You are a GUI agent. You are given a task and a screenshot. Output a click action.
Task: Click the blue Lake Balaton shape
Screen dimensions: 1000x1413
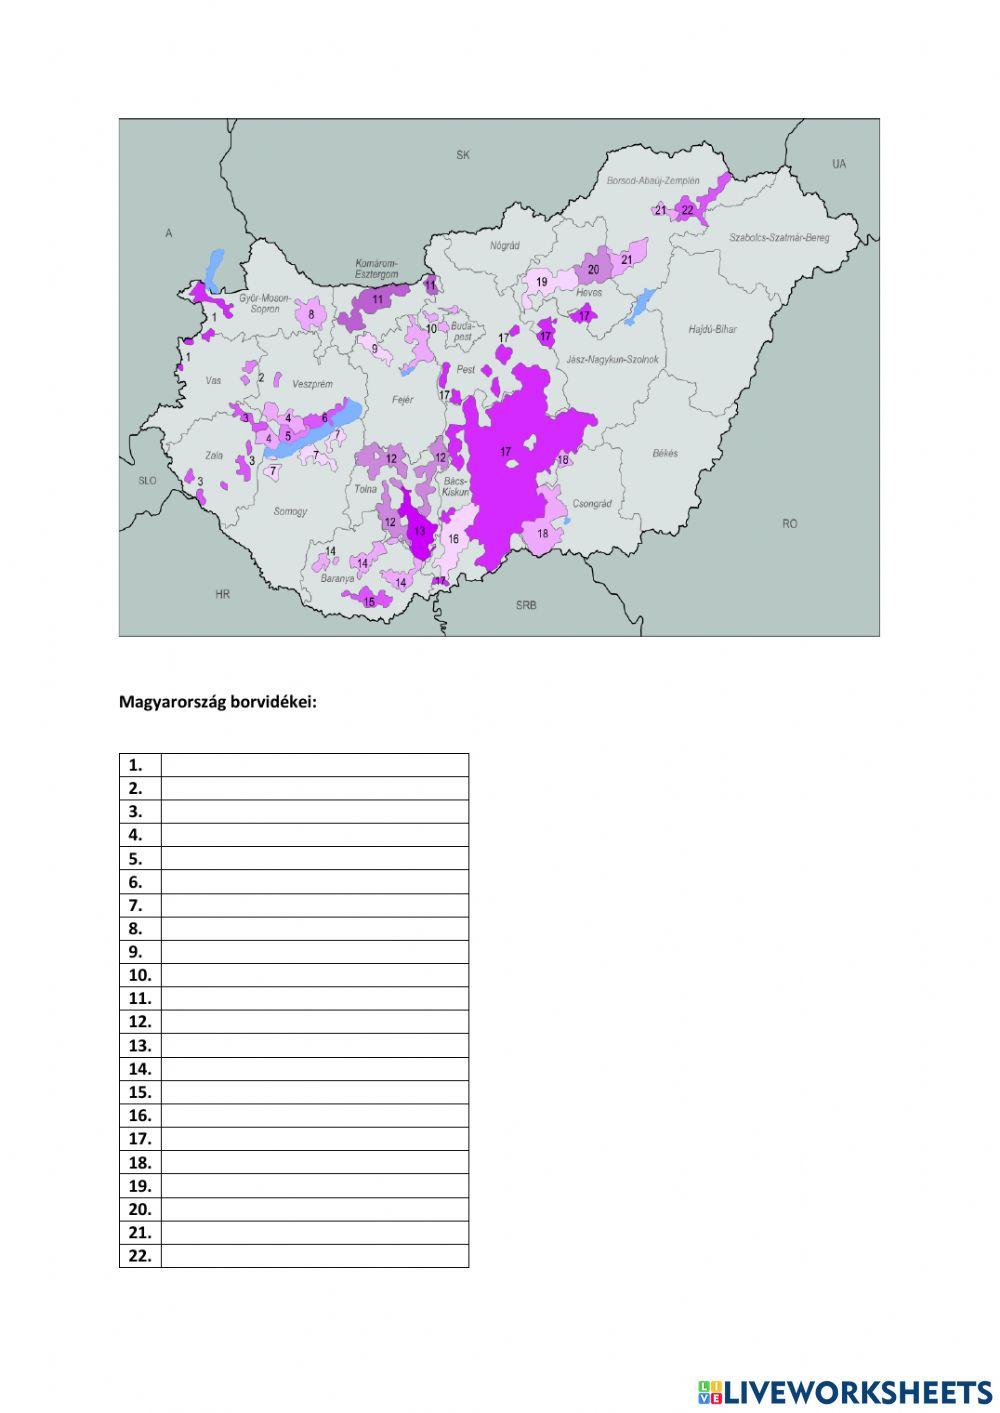(310, 436)
